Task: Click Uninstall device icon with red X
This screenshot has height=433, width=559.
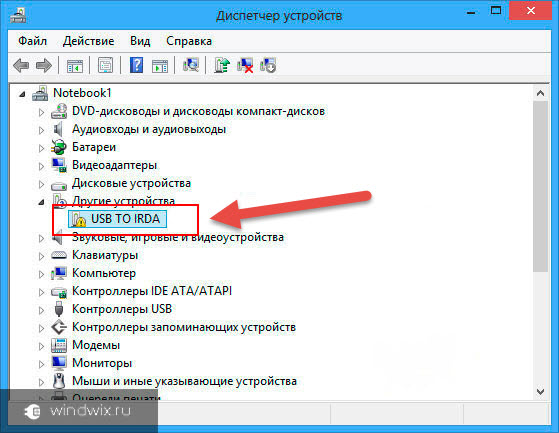Action: (x=245, y=65)
